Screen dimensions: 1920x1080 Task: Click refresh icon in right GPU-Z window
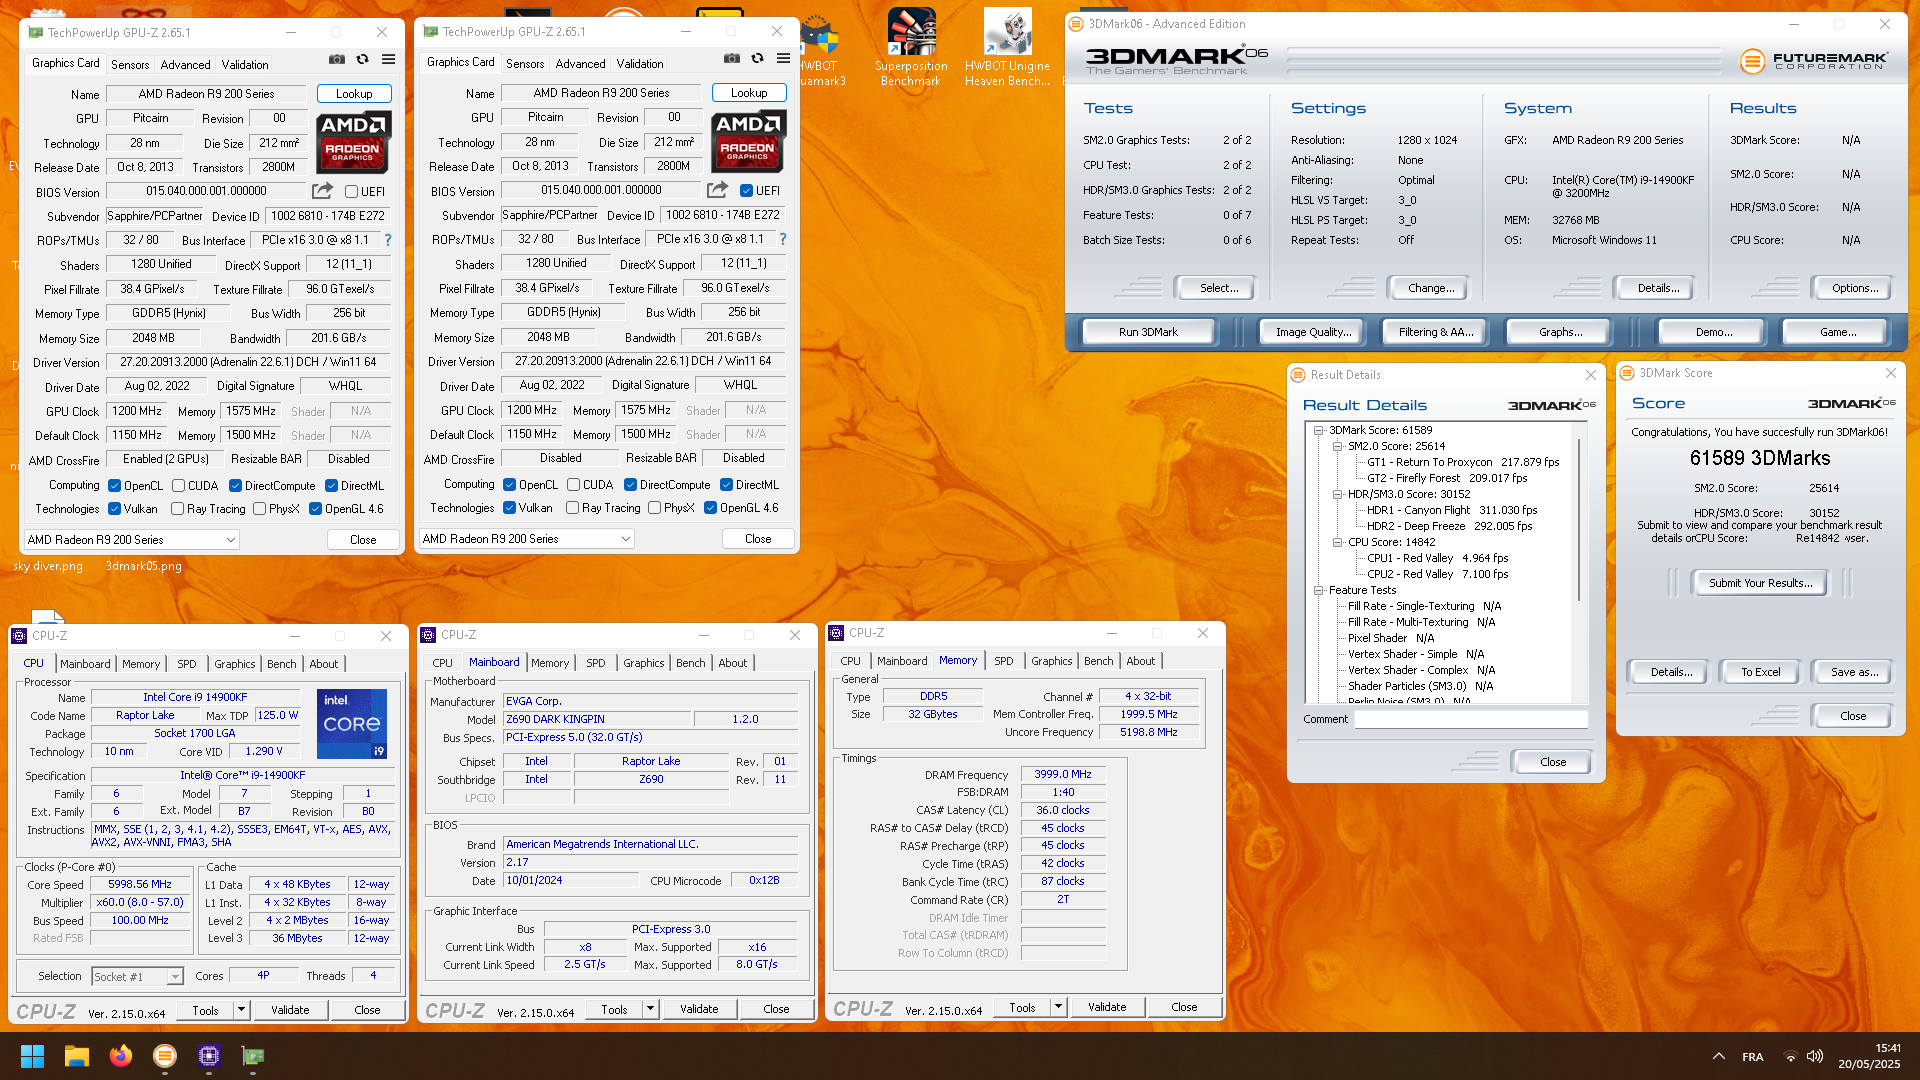coord(758,59)
